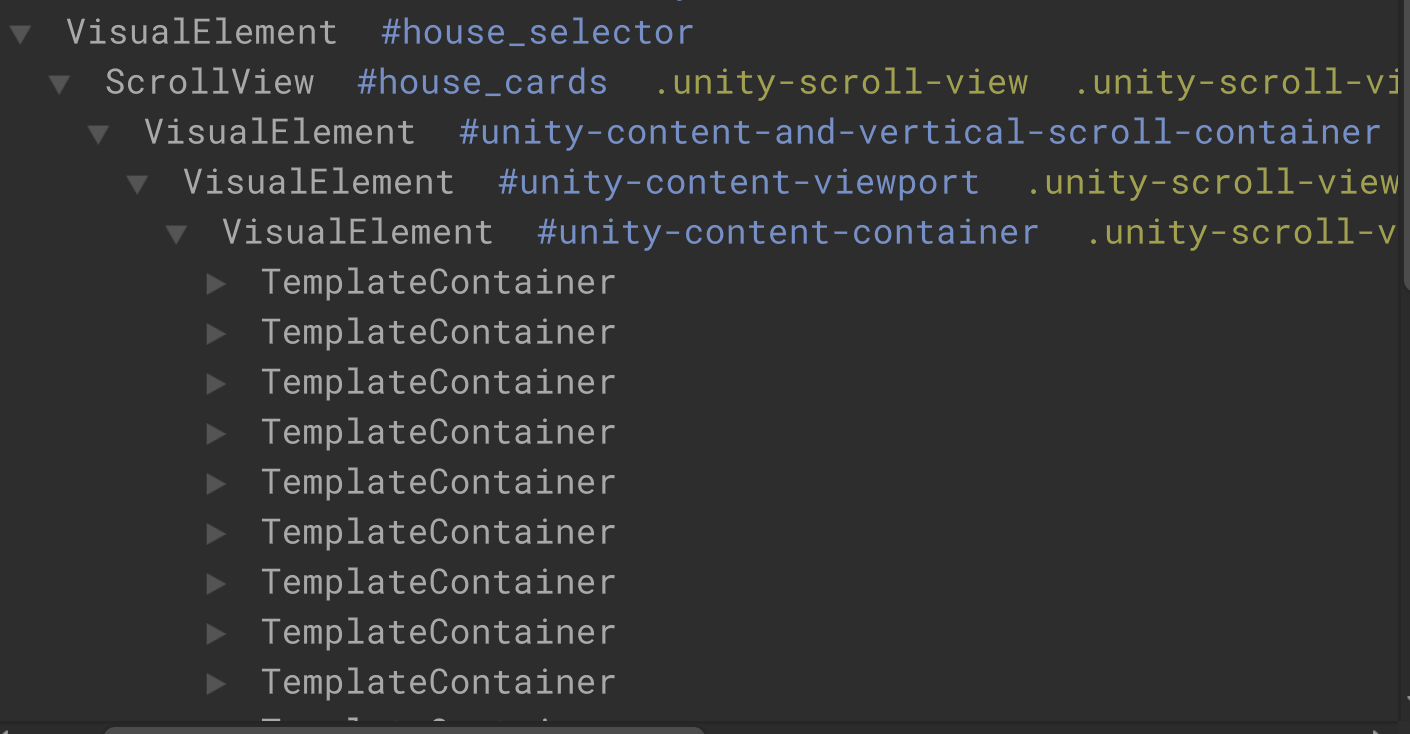Expand the second TemplateContainer node
This screenshot has width=1410, height=734.
tap(216, 333)
